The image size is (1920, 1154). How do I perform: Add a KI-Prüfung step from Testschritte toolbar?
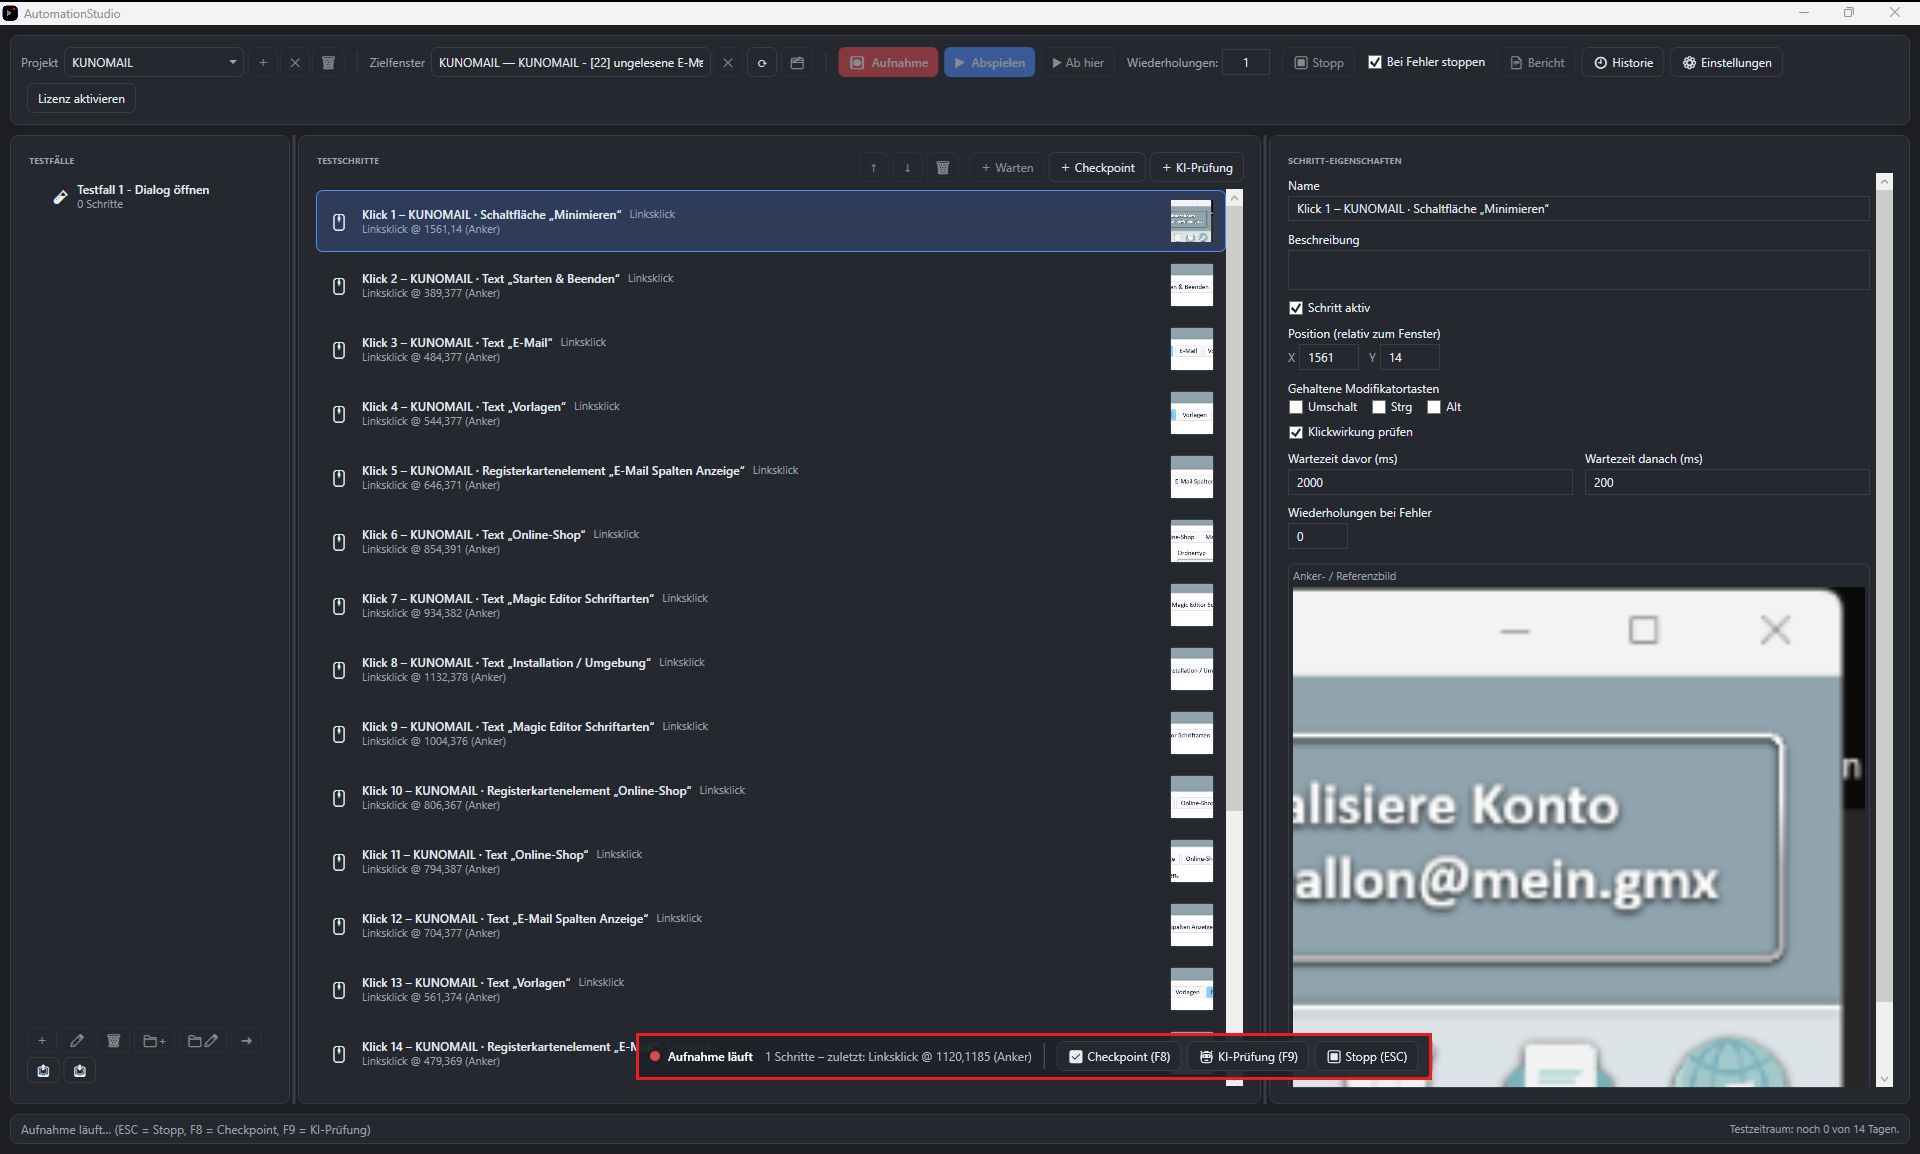pyautogui.click(x=1197, y=167)
